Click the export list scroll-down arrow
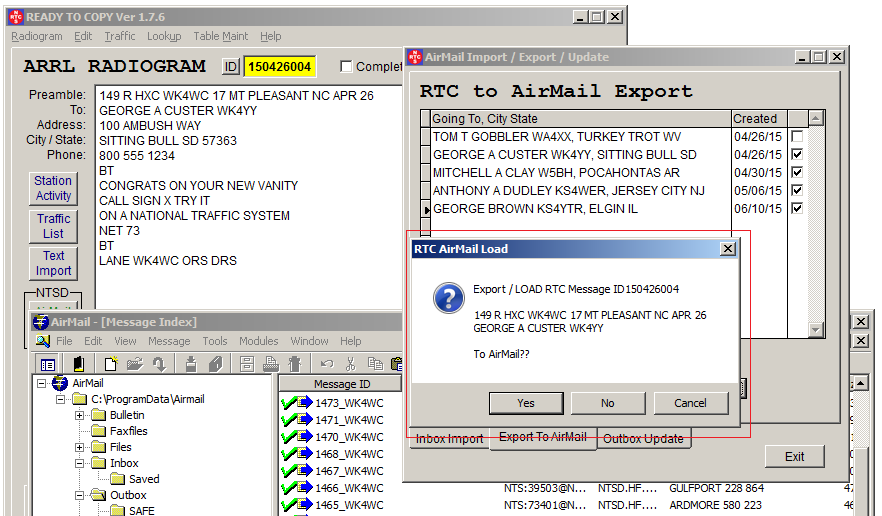The image size is (882, 516). 816,330
